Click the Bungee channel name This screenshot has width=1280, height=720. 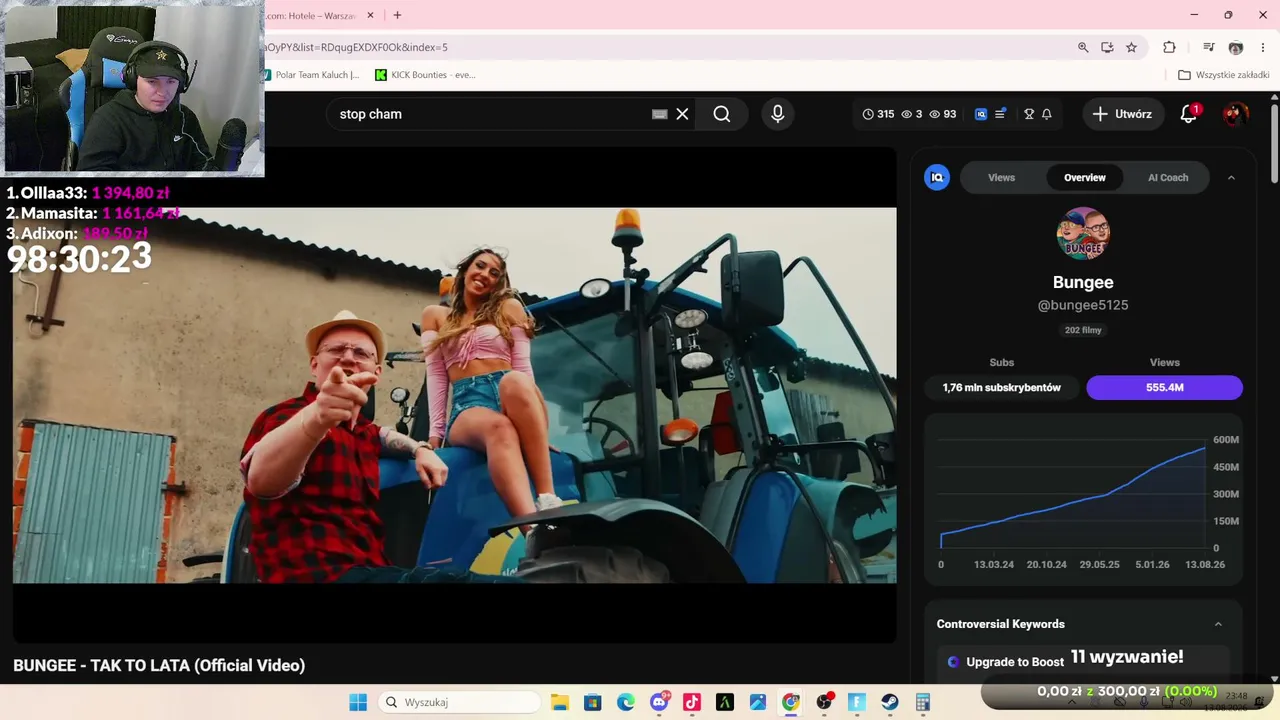click(1083, 282)
